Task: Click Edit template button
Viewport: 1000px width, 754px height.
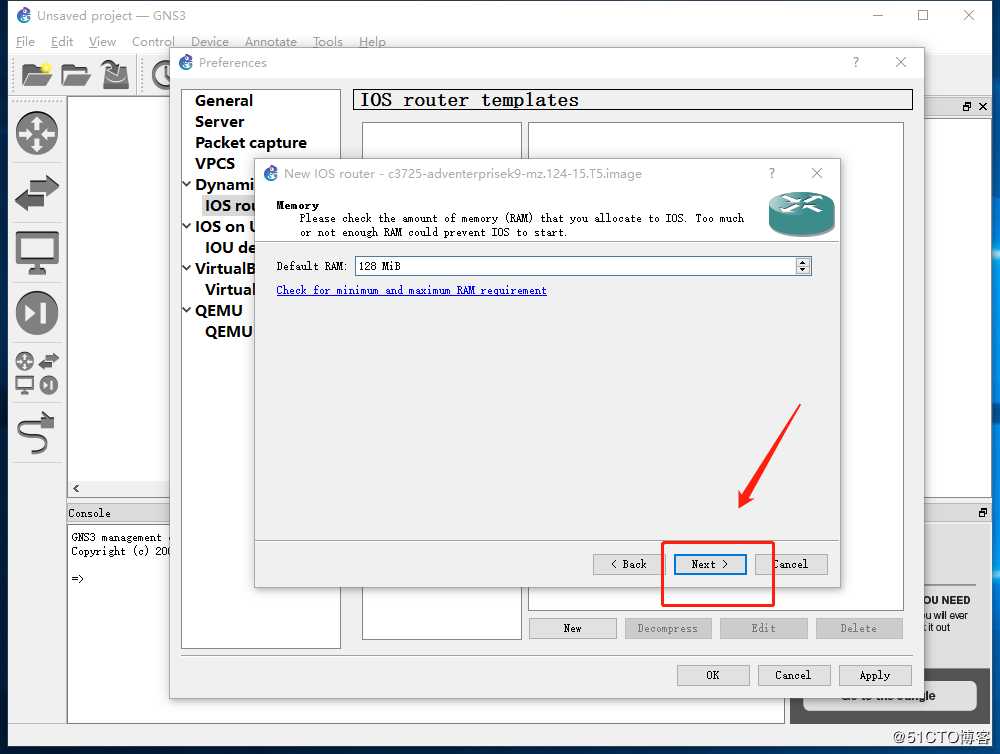Action: [x=763, y=628]
